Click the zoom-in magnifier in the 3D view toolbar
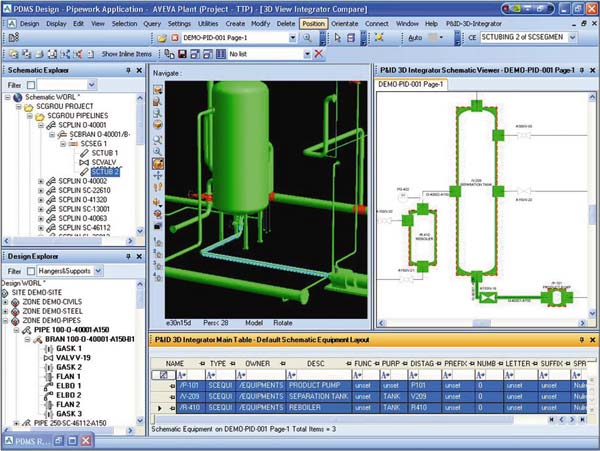600x451 pixels. (158, 151)
